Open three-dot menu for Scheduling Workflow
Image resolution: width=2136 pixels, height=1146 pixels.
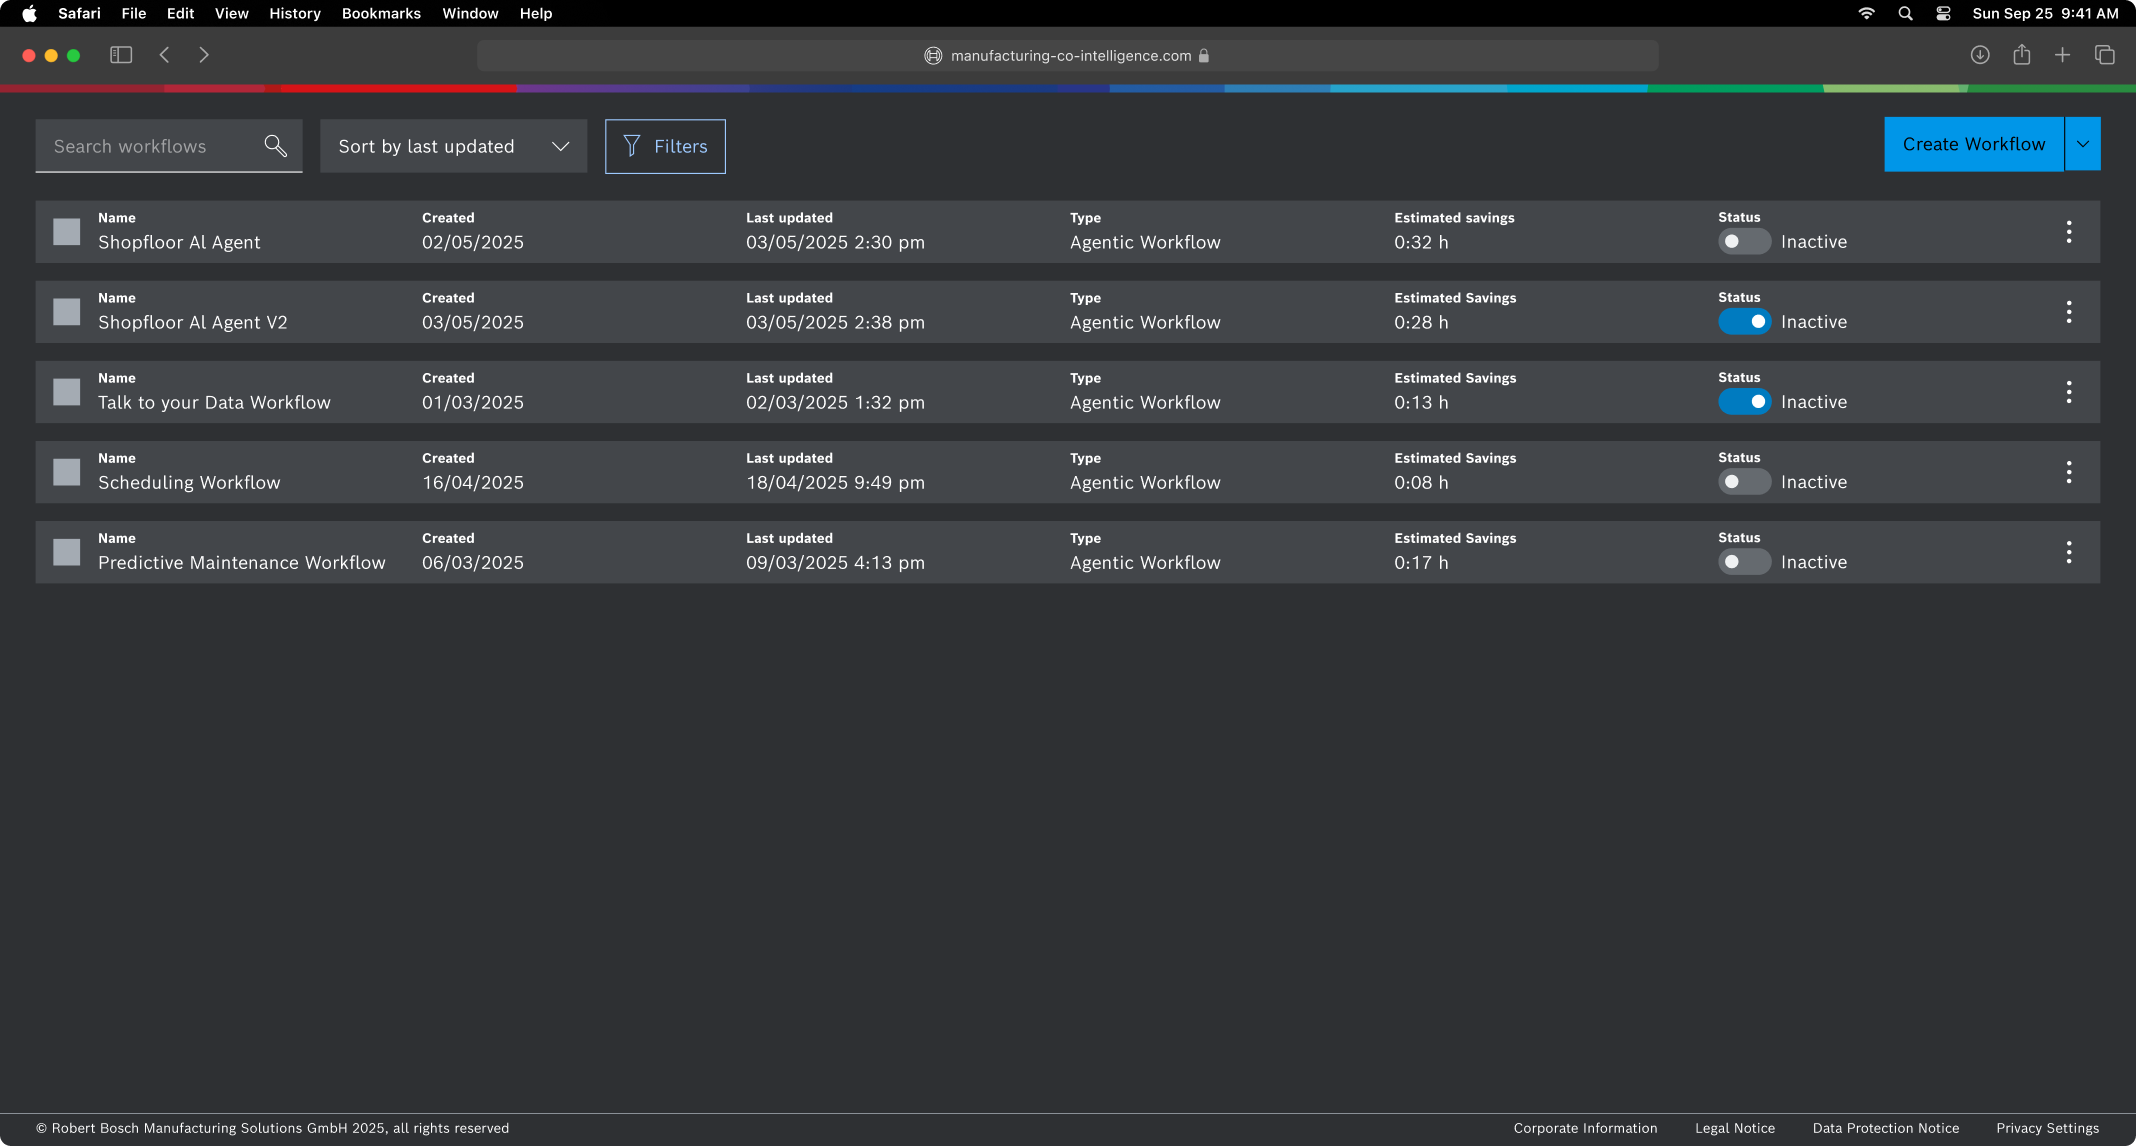click(2068, 472)
